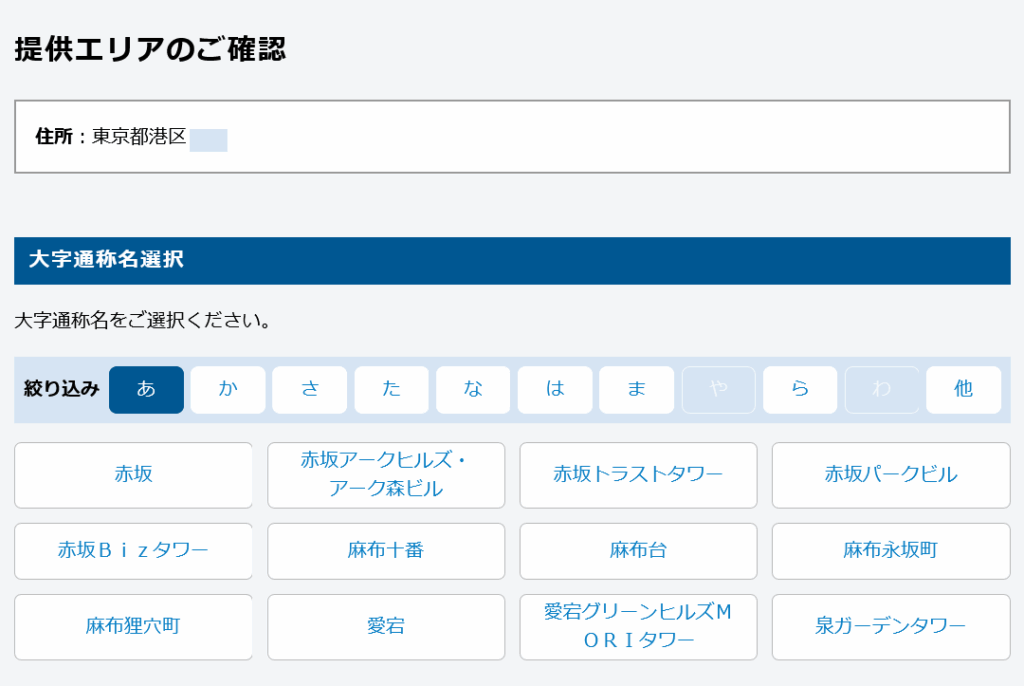Choose the は filter button

coord(555,389)
